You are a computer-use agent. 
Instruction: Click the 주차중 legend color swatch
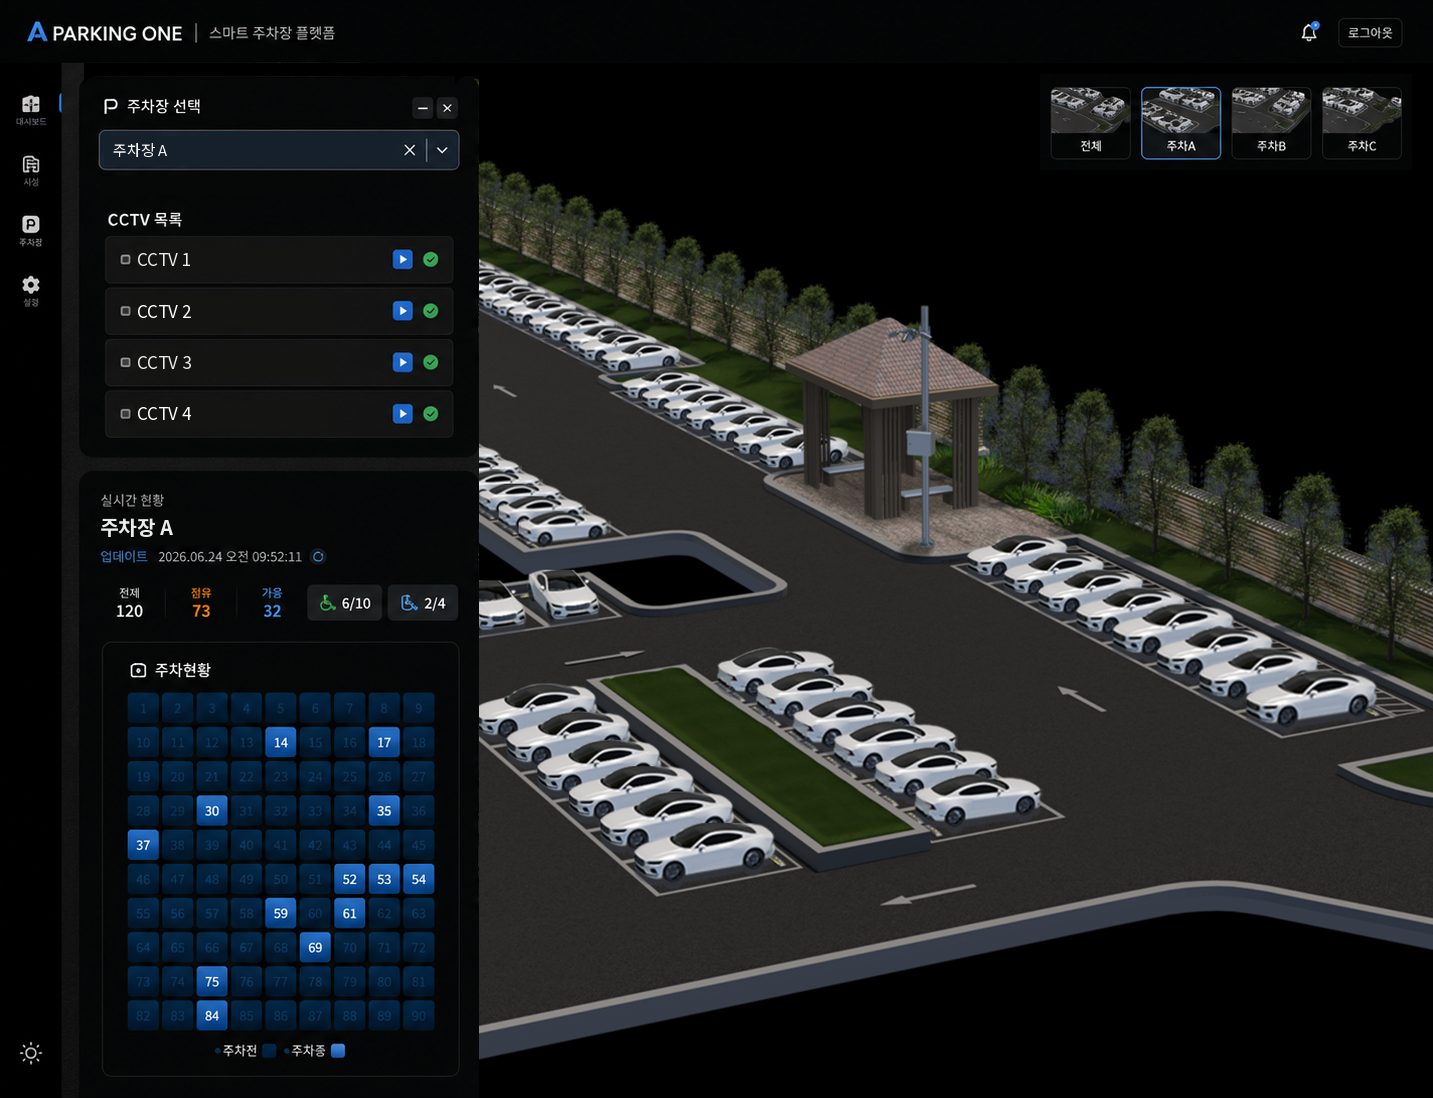point(338,1051)
